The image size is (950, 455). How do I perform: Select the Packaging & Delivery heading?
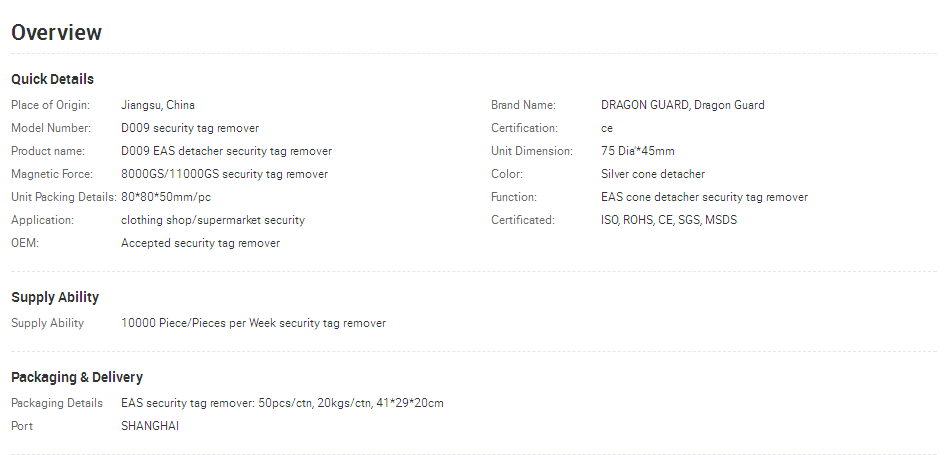(77, 377)
